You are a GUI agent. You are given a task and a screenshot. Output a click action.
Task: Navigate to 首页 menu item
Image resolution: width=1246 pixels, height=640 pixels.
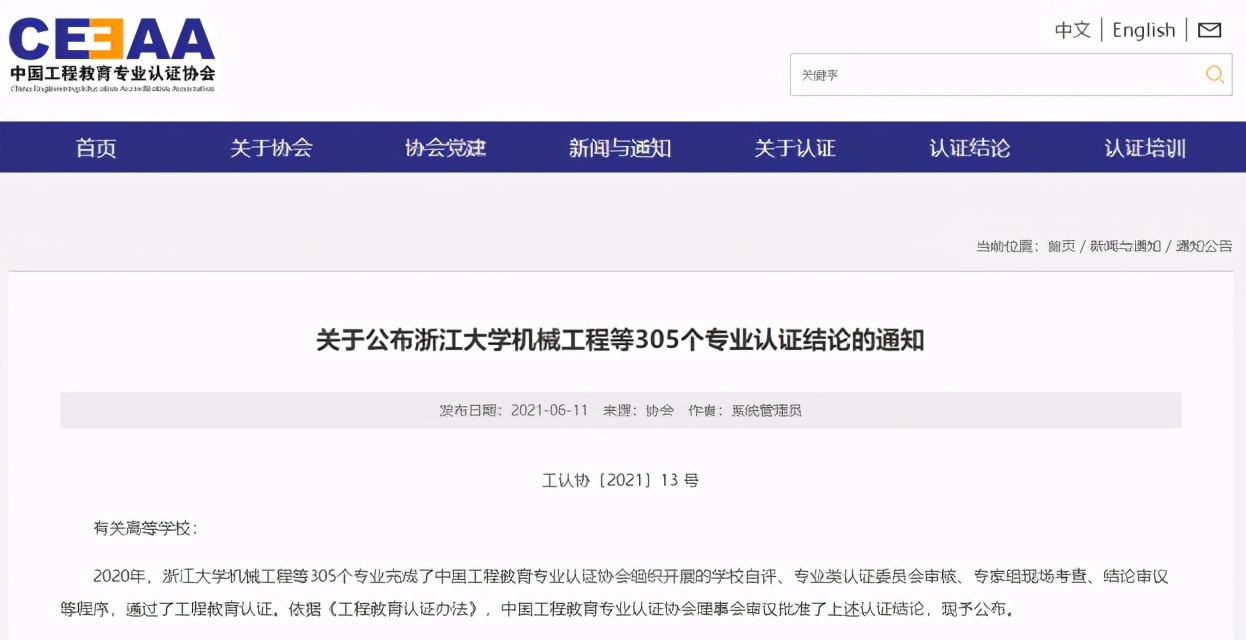coord(95,146)
